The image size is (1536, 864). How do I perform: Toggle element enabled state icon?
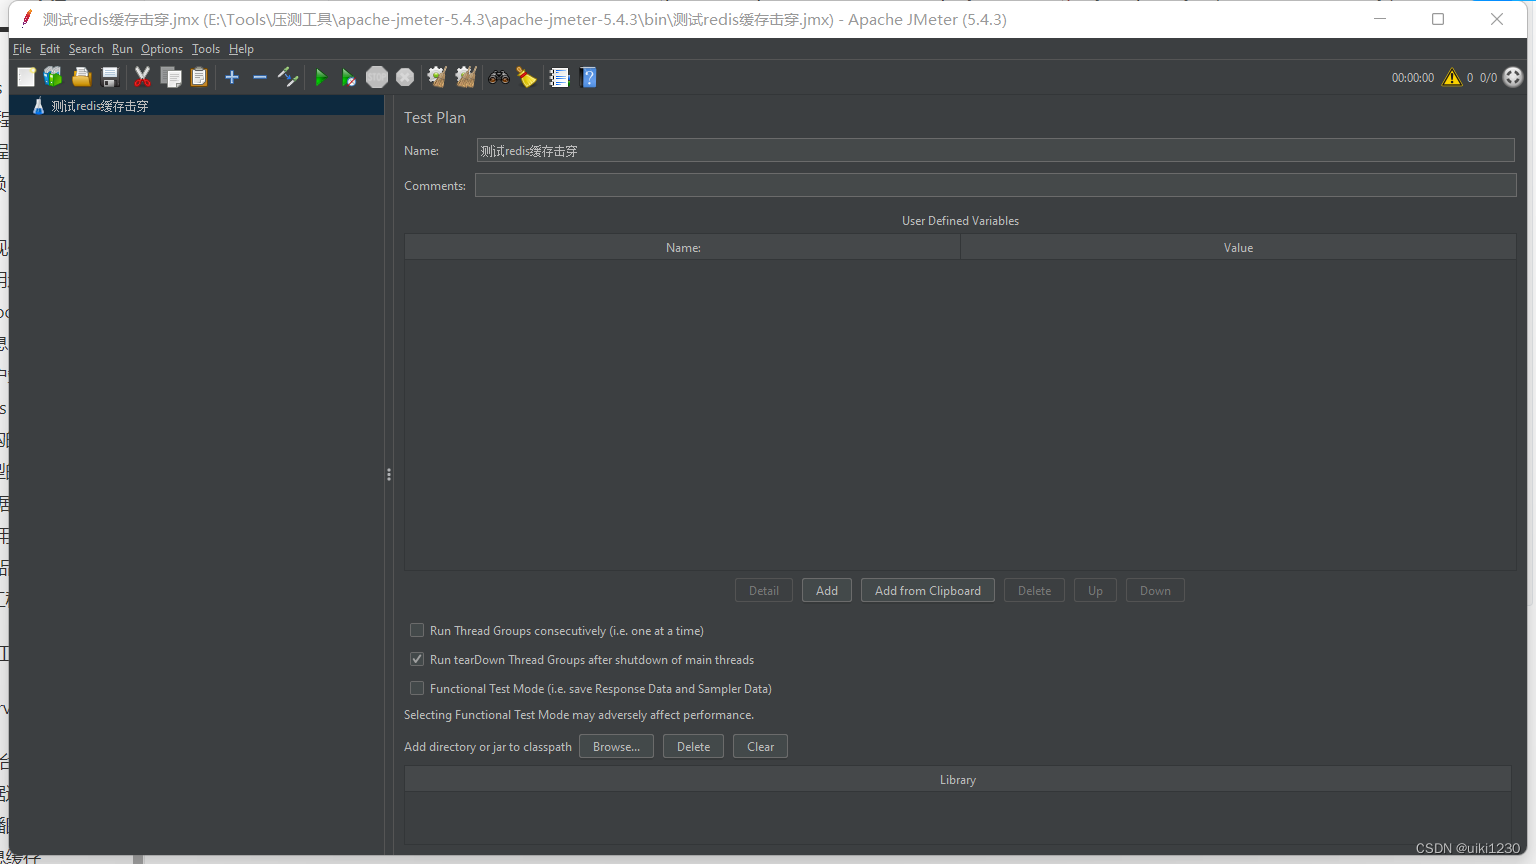coord(288,77)
